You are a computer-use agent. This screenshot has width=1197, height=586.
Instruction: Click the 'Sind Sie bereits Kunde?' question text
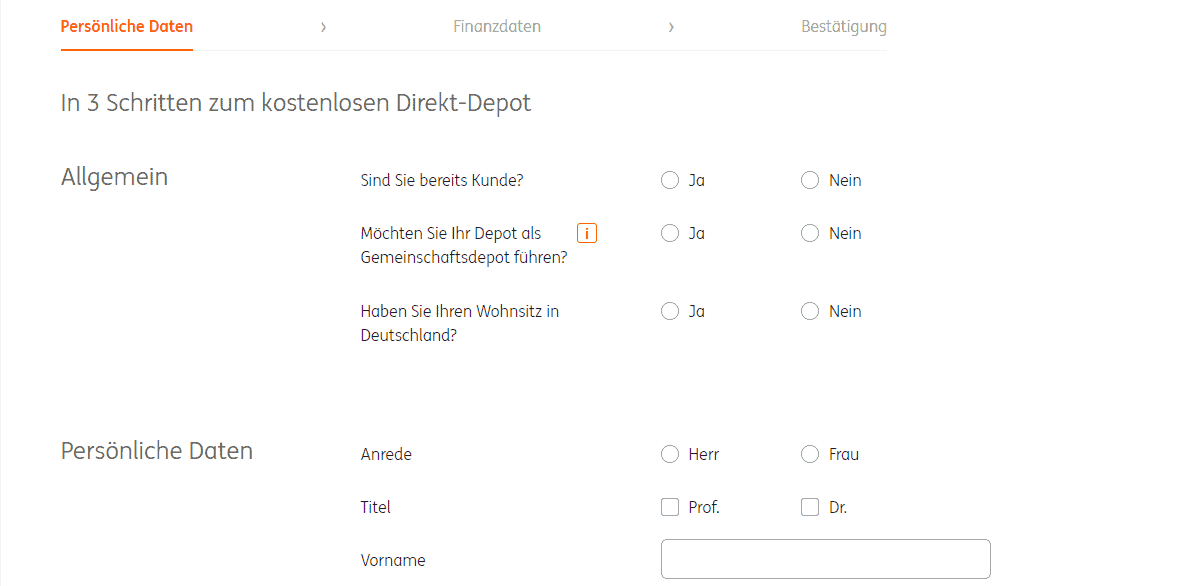(442, 181)
